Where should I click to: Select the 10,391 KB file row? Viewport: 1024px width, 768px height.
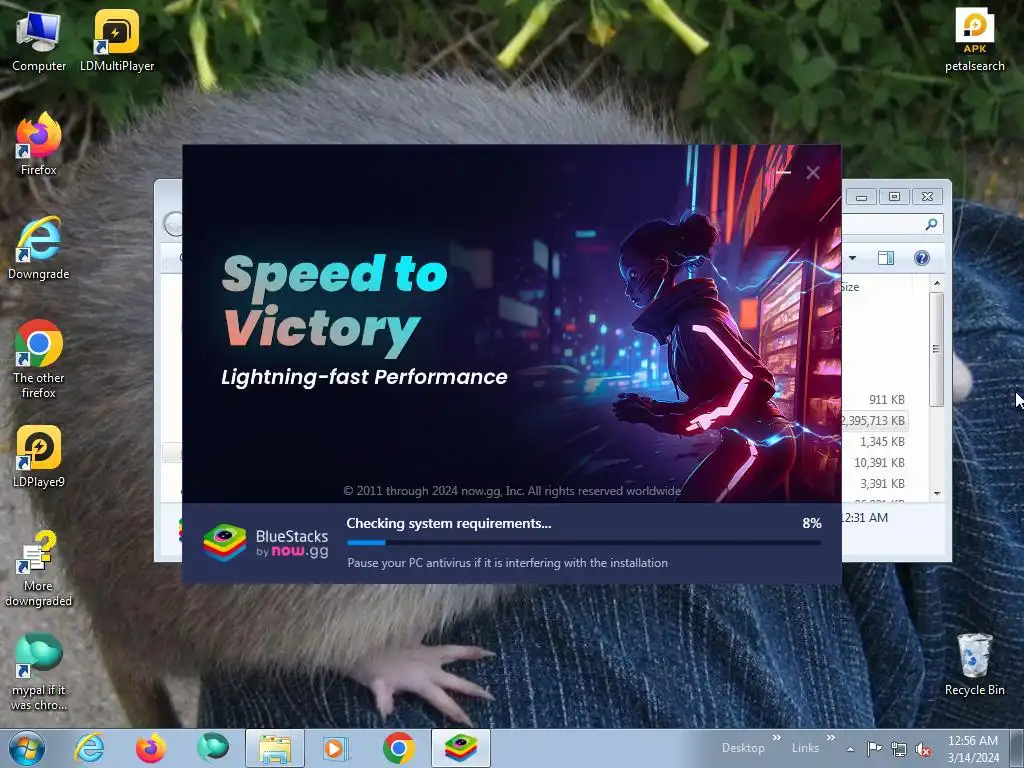pyautogui.click(x=874, y=462)
